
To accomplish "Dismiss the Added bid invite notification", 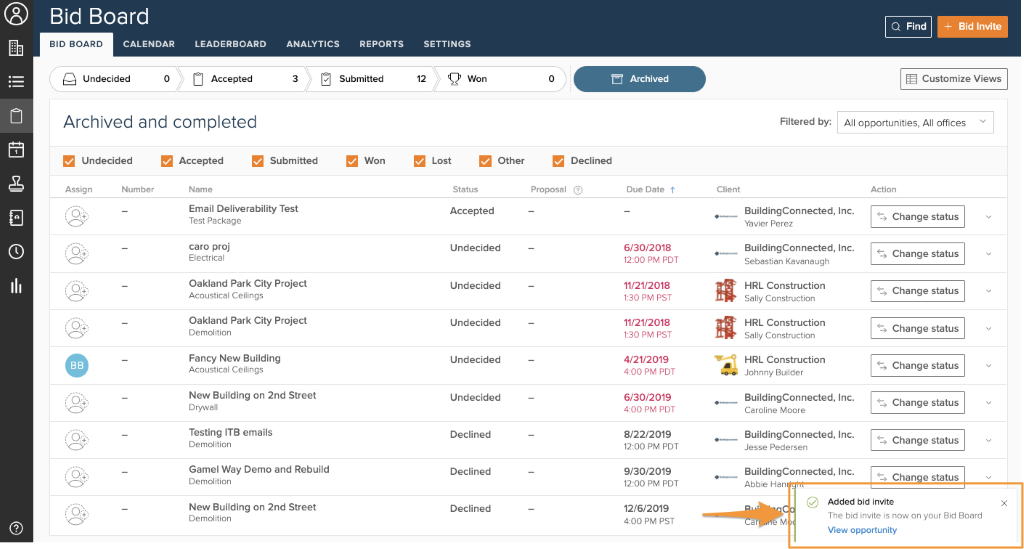I will 1004,503.
